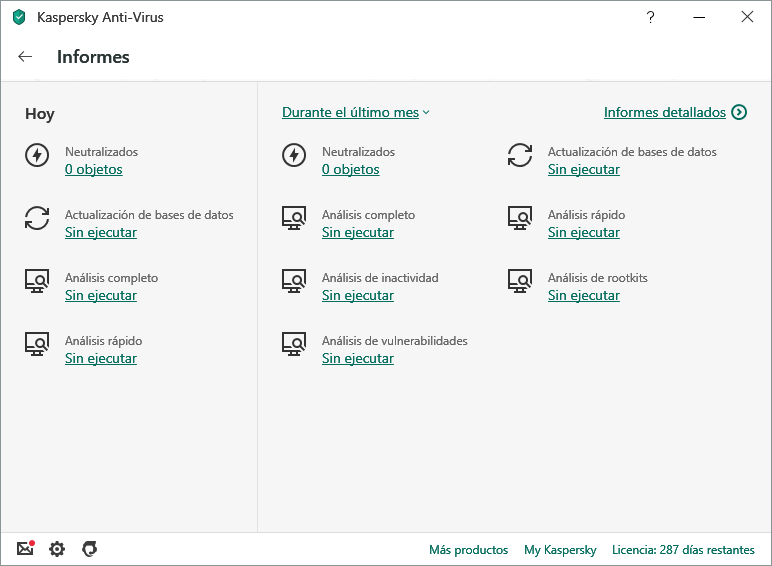Click Licencia: 287 días restantes

coord(683,550)
